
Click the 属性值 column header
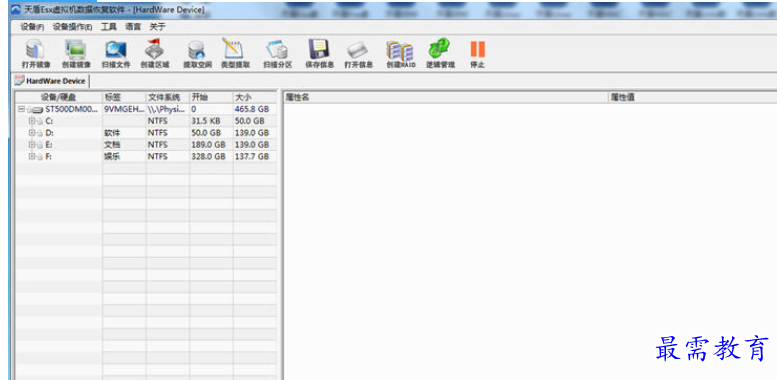coord(692,97)
